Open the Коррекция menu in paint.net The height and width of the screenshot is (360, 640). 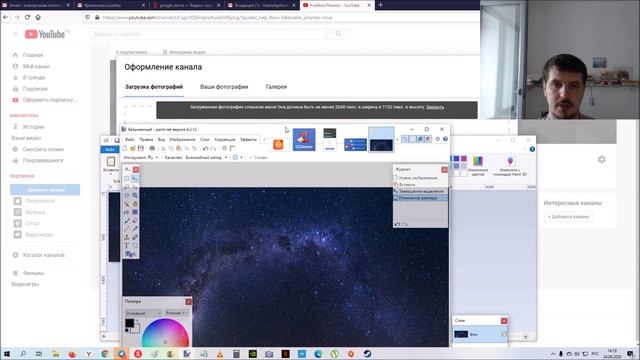tap(225, 140)
